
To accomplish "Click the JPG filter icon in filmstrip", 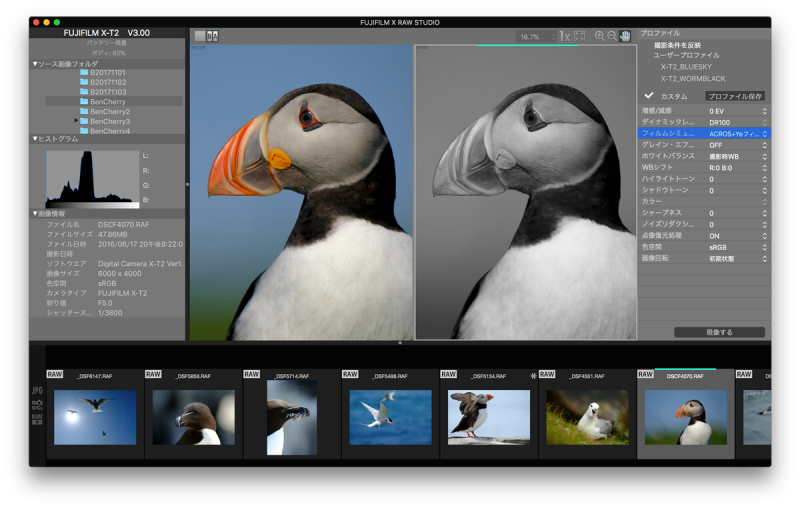I will coord(37,391).
